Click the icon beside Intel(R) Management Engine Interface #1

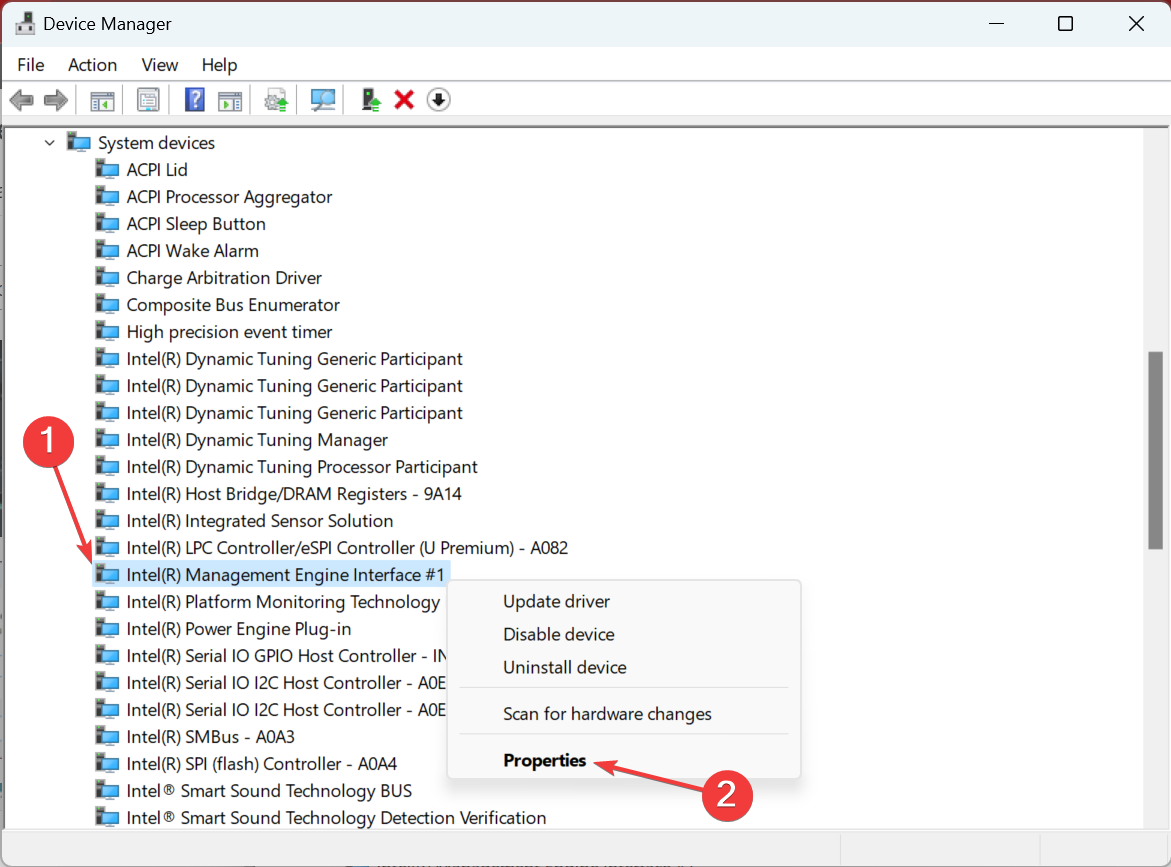click(108, 574)
